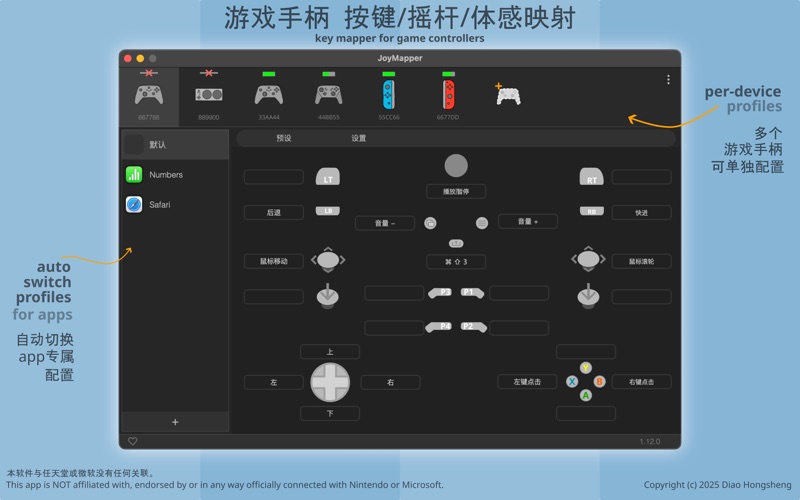Screen dimensions: 800x500
Task: Click the 音量 + mapping field
Action: coord(528,221)
